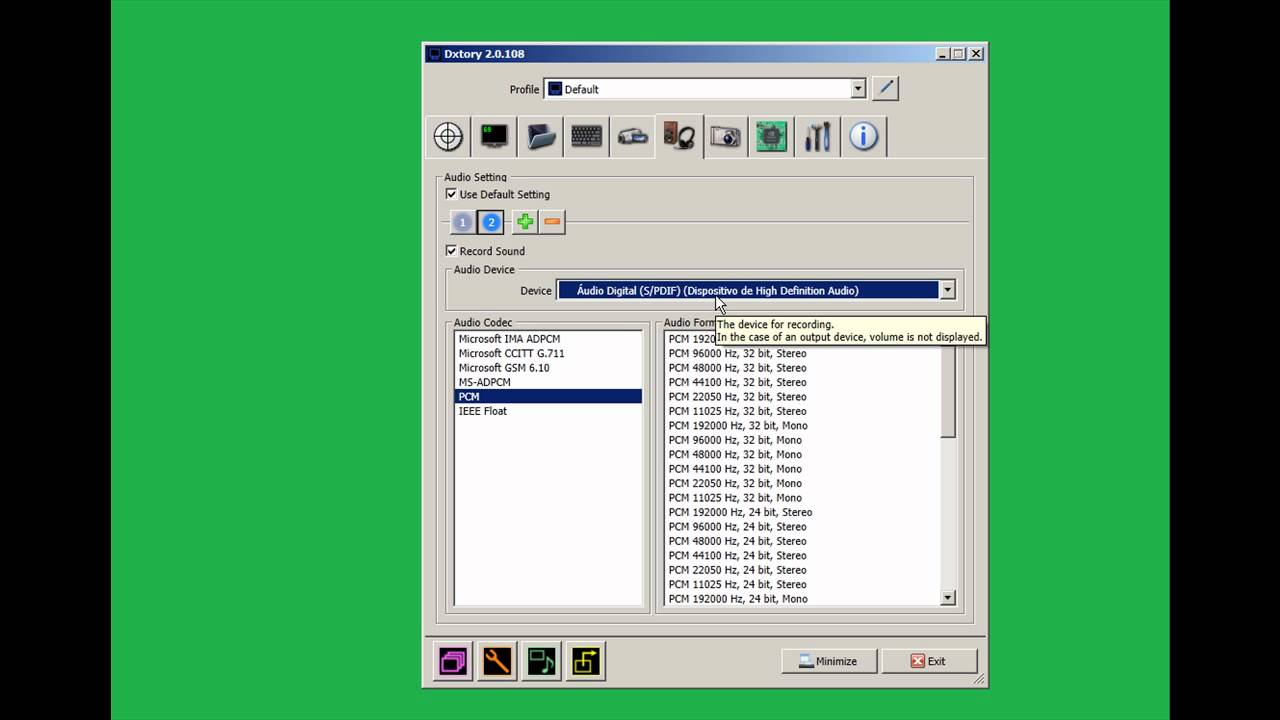Open the speaker and headphones audio tab

point(680,136)
